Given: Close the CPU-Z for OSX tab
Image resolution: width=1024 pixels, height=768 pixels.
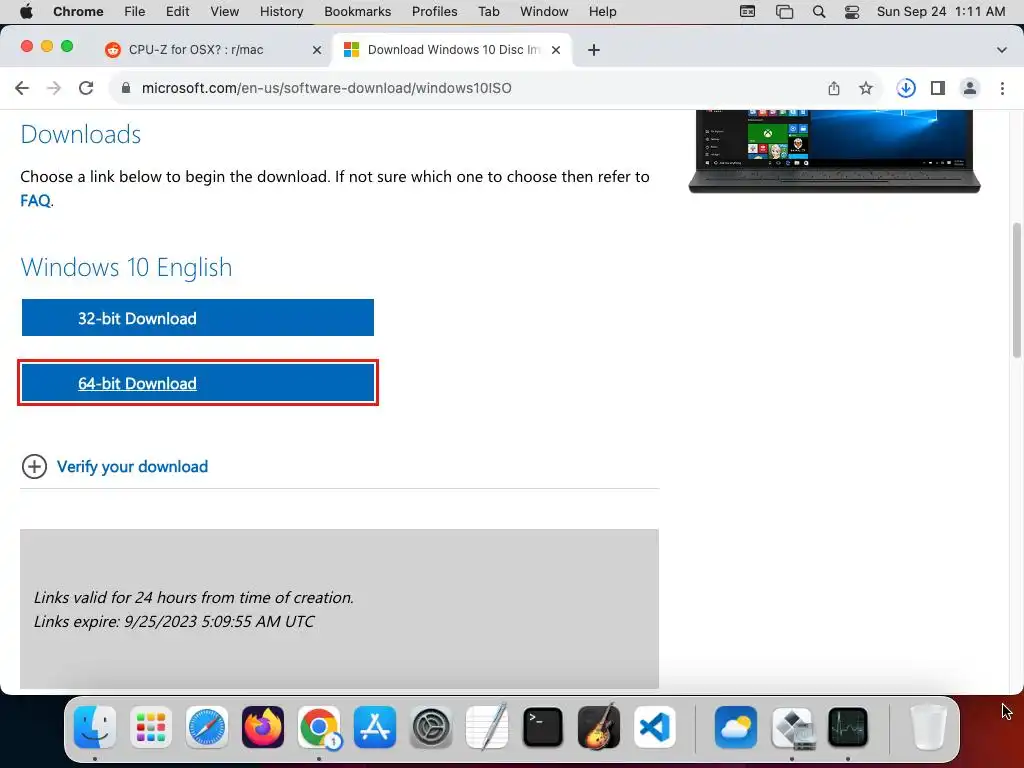Looking at the screenshot, I should pos(317,50).
